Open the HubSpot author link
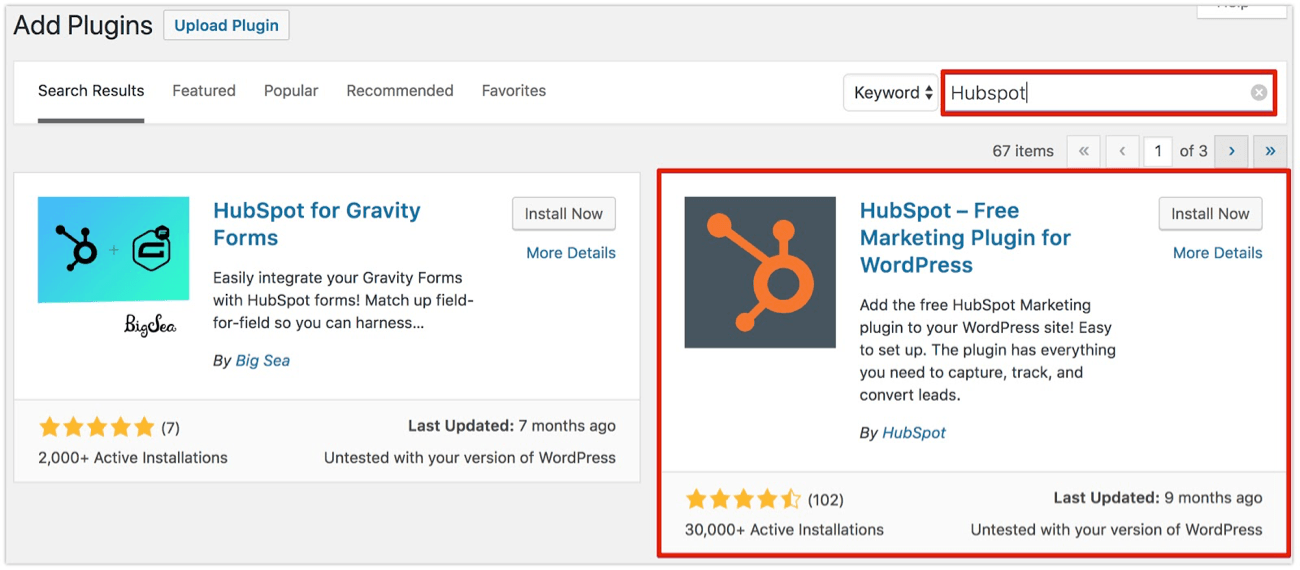 tap(914, 433)
